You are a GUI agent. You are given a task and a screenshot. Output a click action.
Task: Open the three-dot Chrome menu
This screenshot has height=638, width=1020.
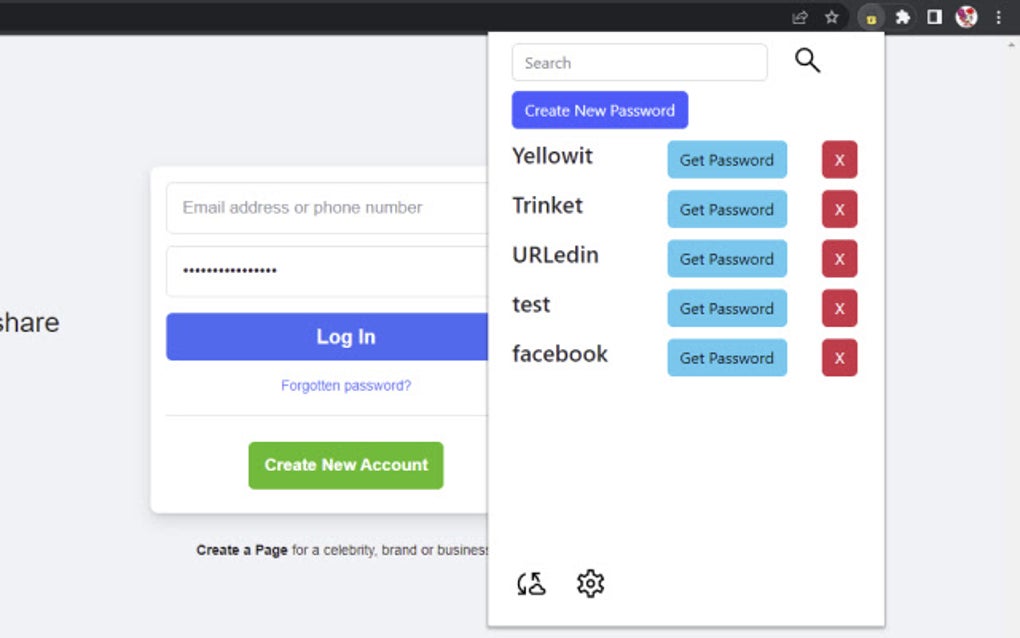(x=999, y=17)
